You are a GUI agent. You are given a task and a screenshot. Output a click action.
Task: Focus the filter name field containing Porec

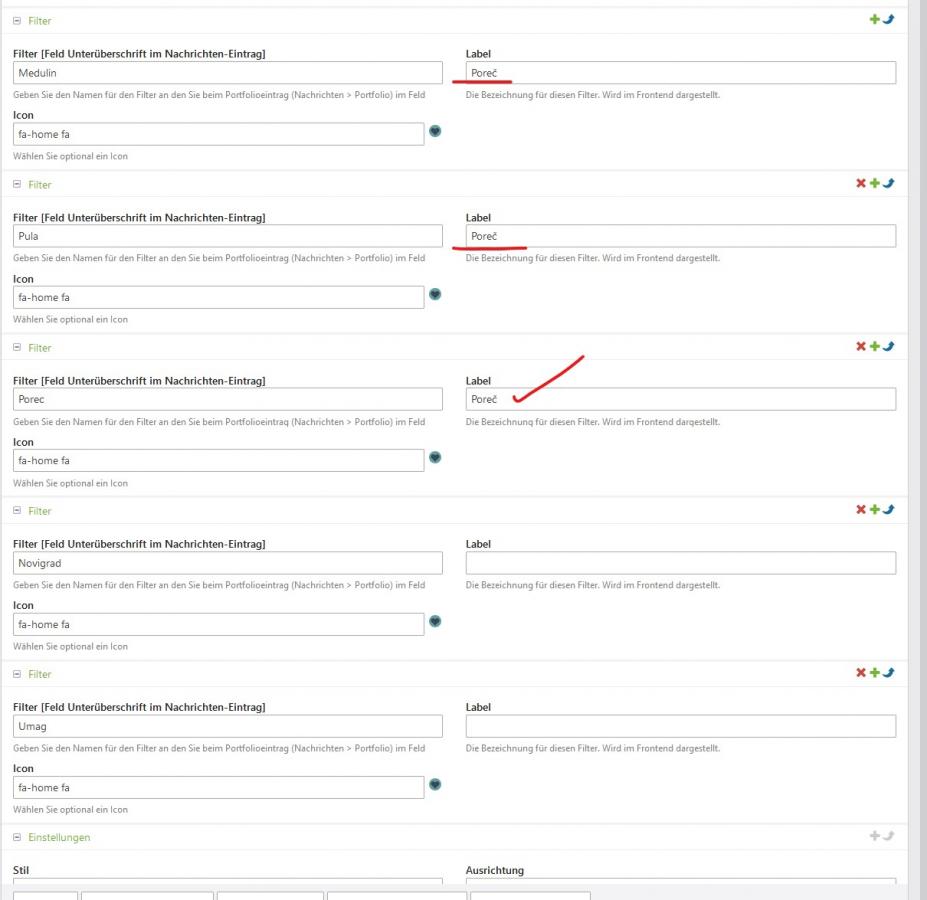pos(227,400)
